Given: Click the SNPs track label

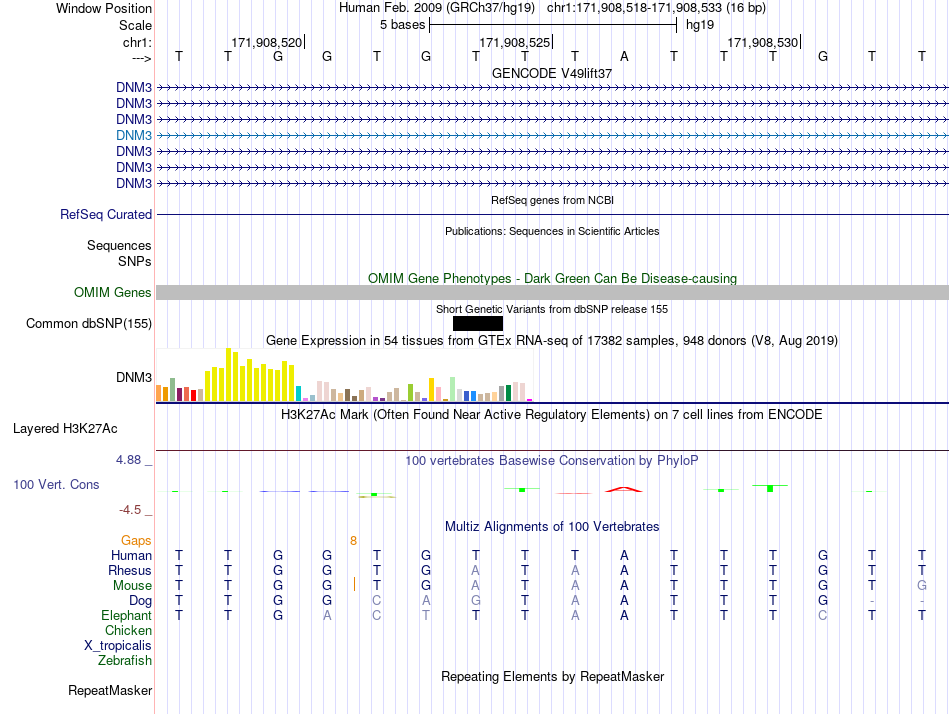Looking at the screenshot, I should click(x=135, y=261).
